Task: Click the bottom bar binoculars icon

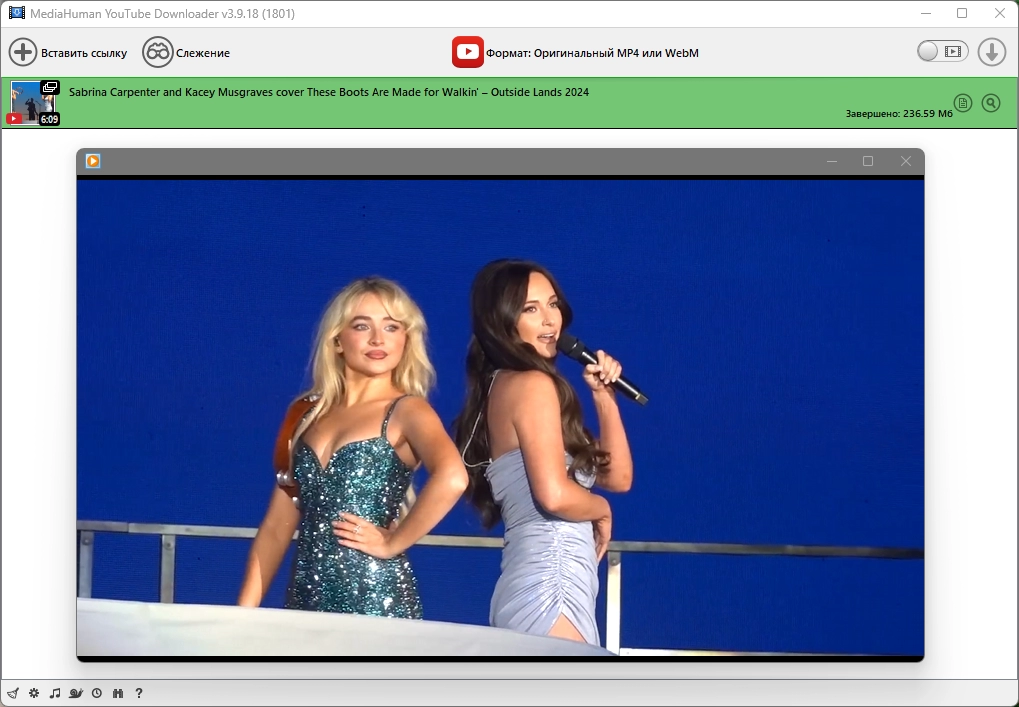Action: click(x=118, y=693)
